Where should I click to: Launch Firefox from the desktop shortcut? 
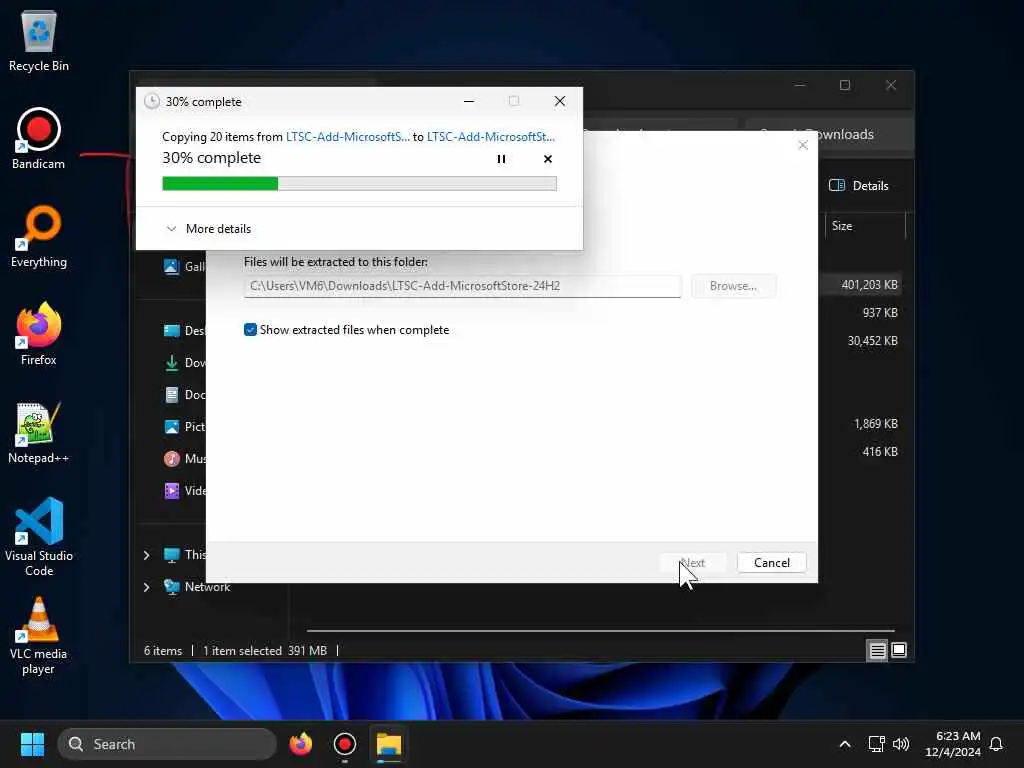[39, 334]
